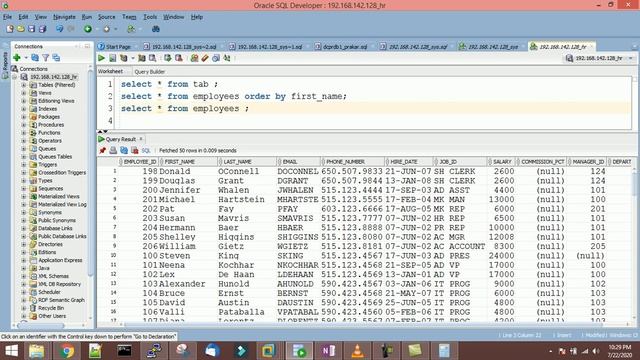The image size is (640, 360).
Task: Click the Commit icon in worksheet toolbar
Action: tap(167, 58)
